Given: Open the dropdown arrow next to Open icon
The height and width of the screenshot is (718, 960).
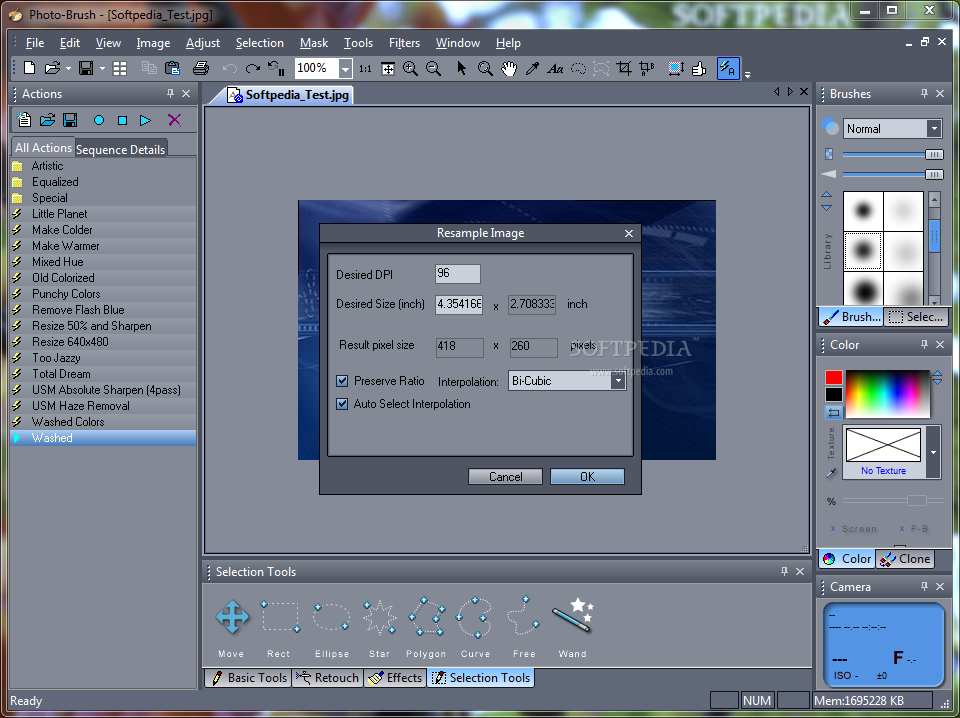Looking at the screenshot, I should 68,69.
